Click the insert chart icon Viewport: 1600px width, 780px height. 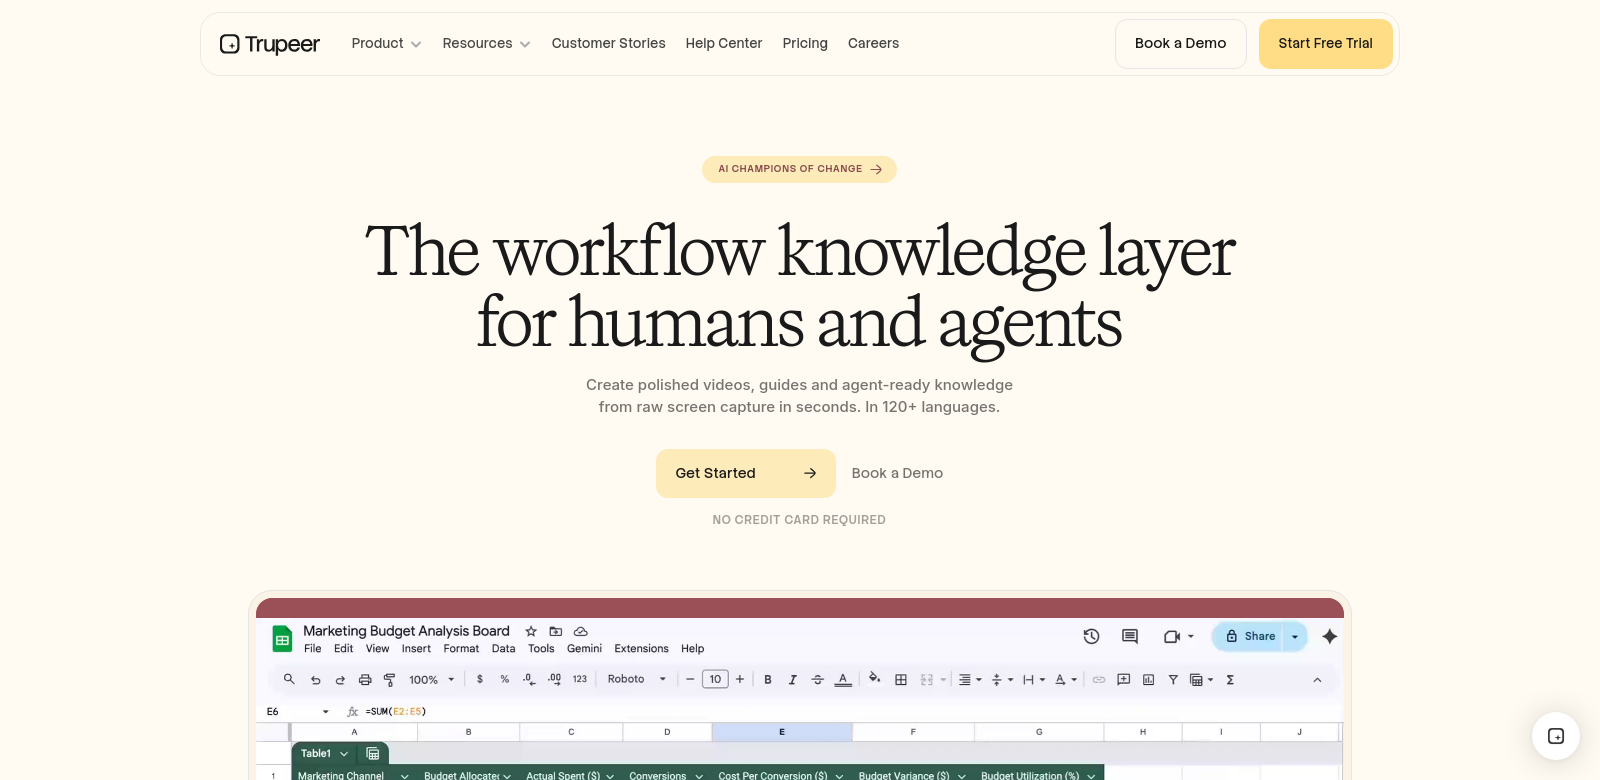coord(1148,680)
